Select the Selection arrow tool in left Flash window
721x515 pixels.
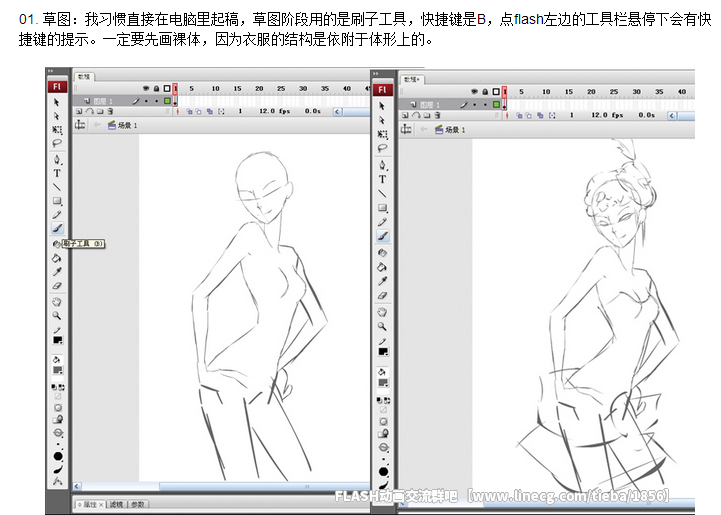57,102
